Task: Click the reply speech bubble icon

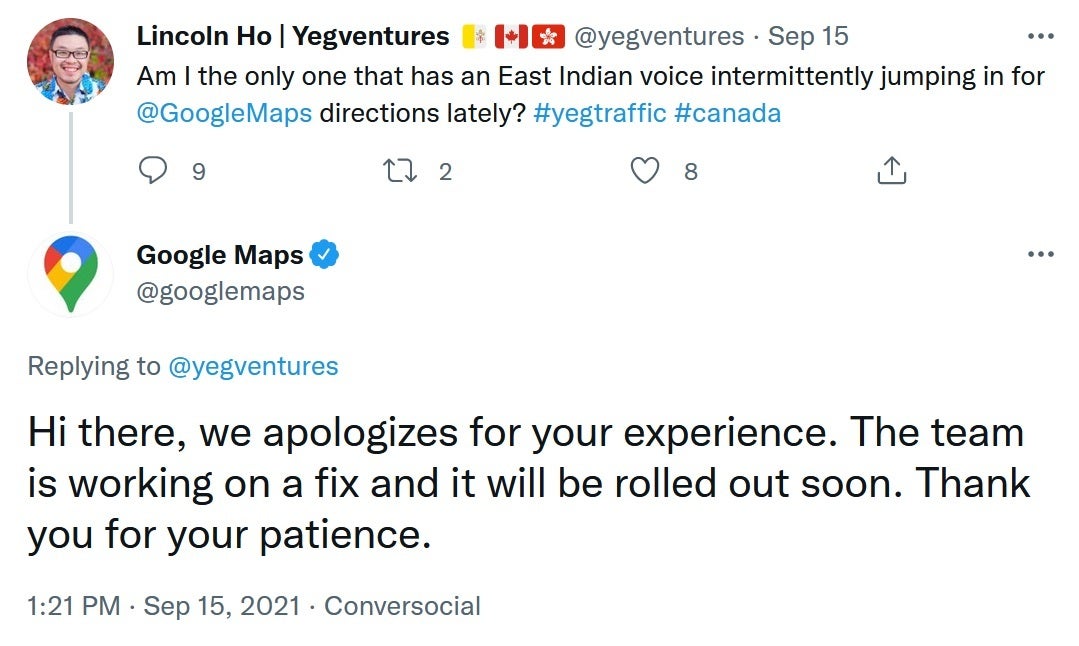Action: point(153,170)
